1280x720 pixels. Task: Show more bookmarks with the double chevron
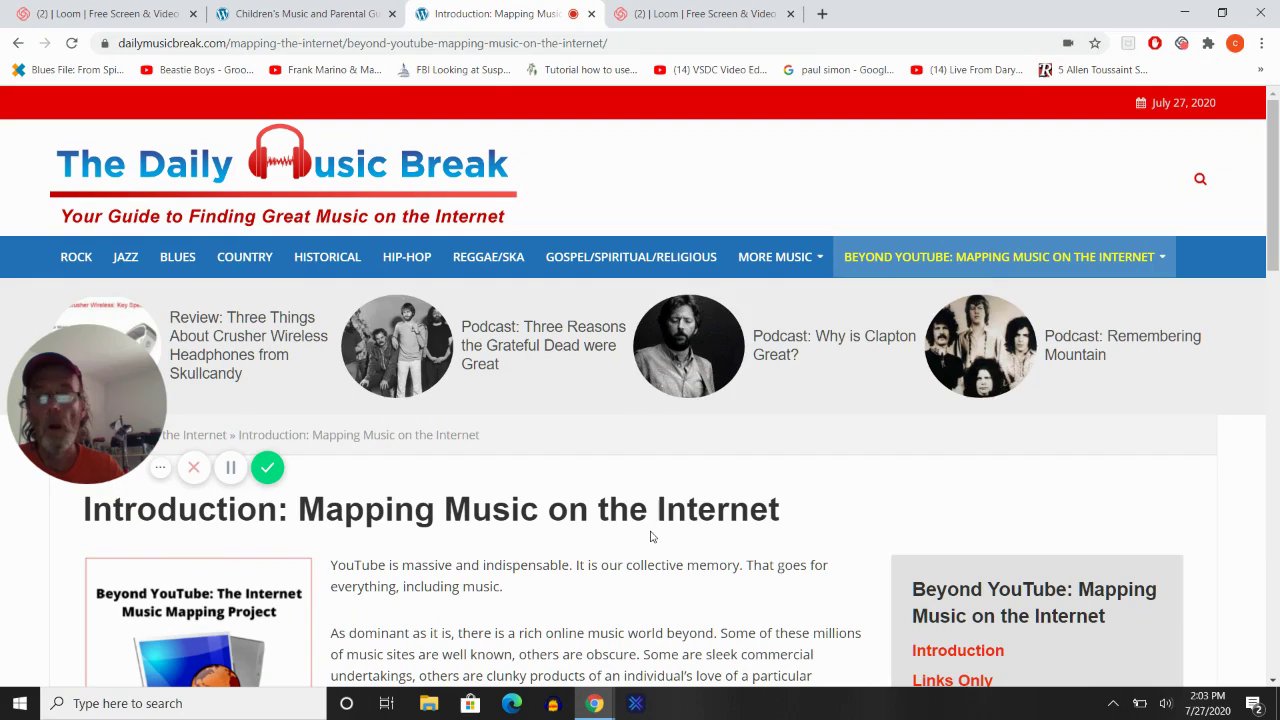pos(1260,70)
